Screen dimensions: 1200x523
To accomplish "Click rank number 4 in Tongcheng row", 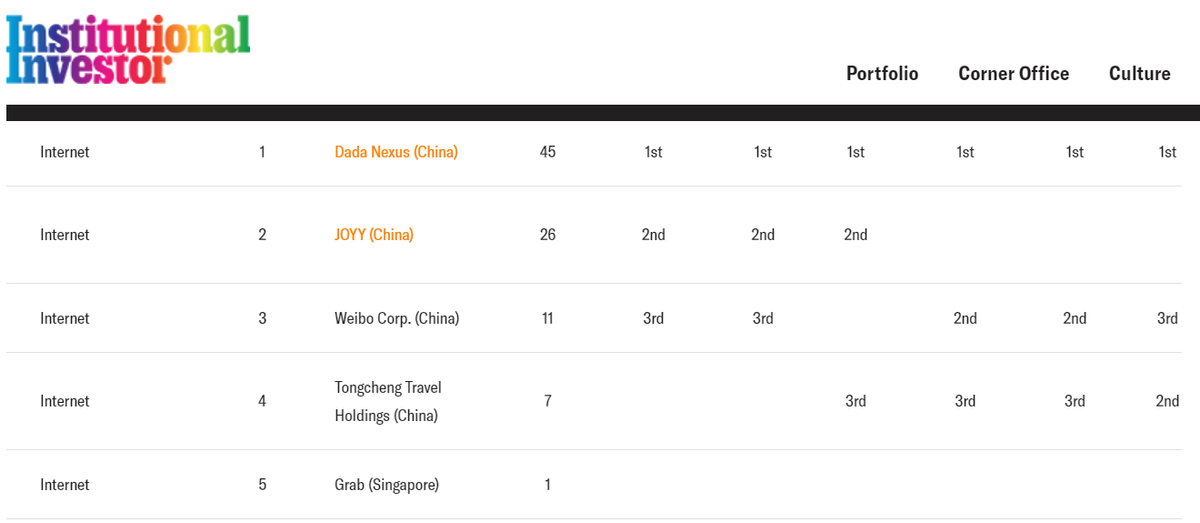I will coord(262,401).
